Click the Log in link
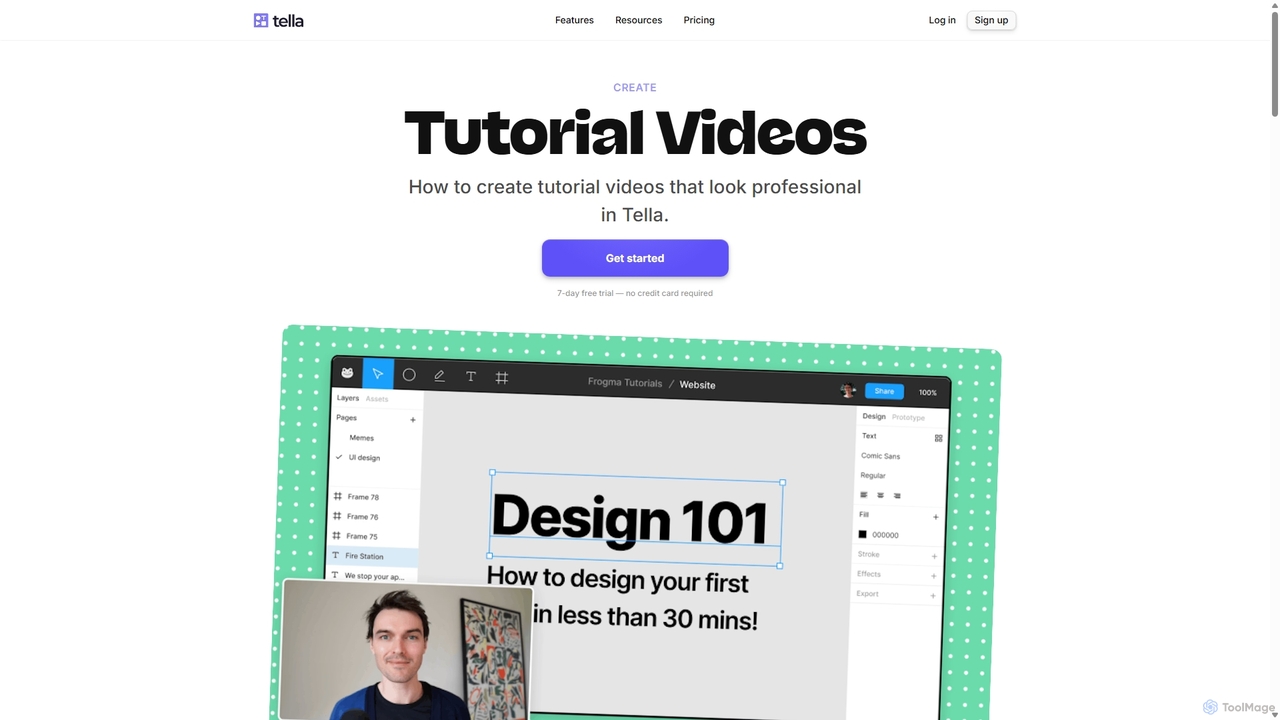The image size is (1280, 720). coord(942,20)
